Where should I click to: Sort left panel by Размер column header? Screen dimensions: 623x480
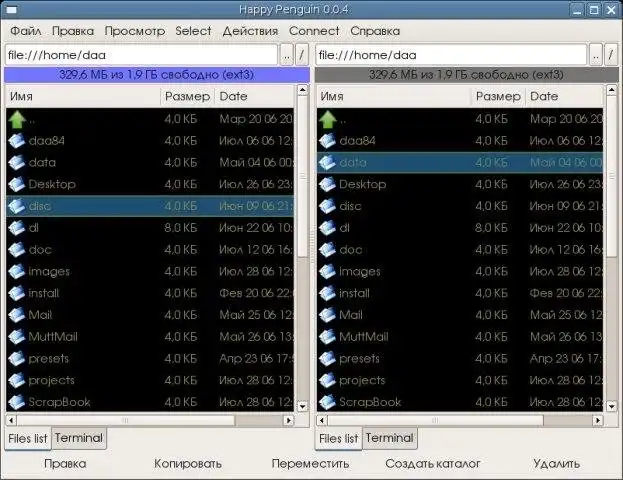coord(188,97)
